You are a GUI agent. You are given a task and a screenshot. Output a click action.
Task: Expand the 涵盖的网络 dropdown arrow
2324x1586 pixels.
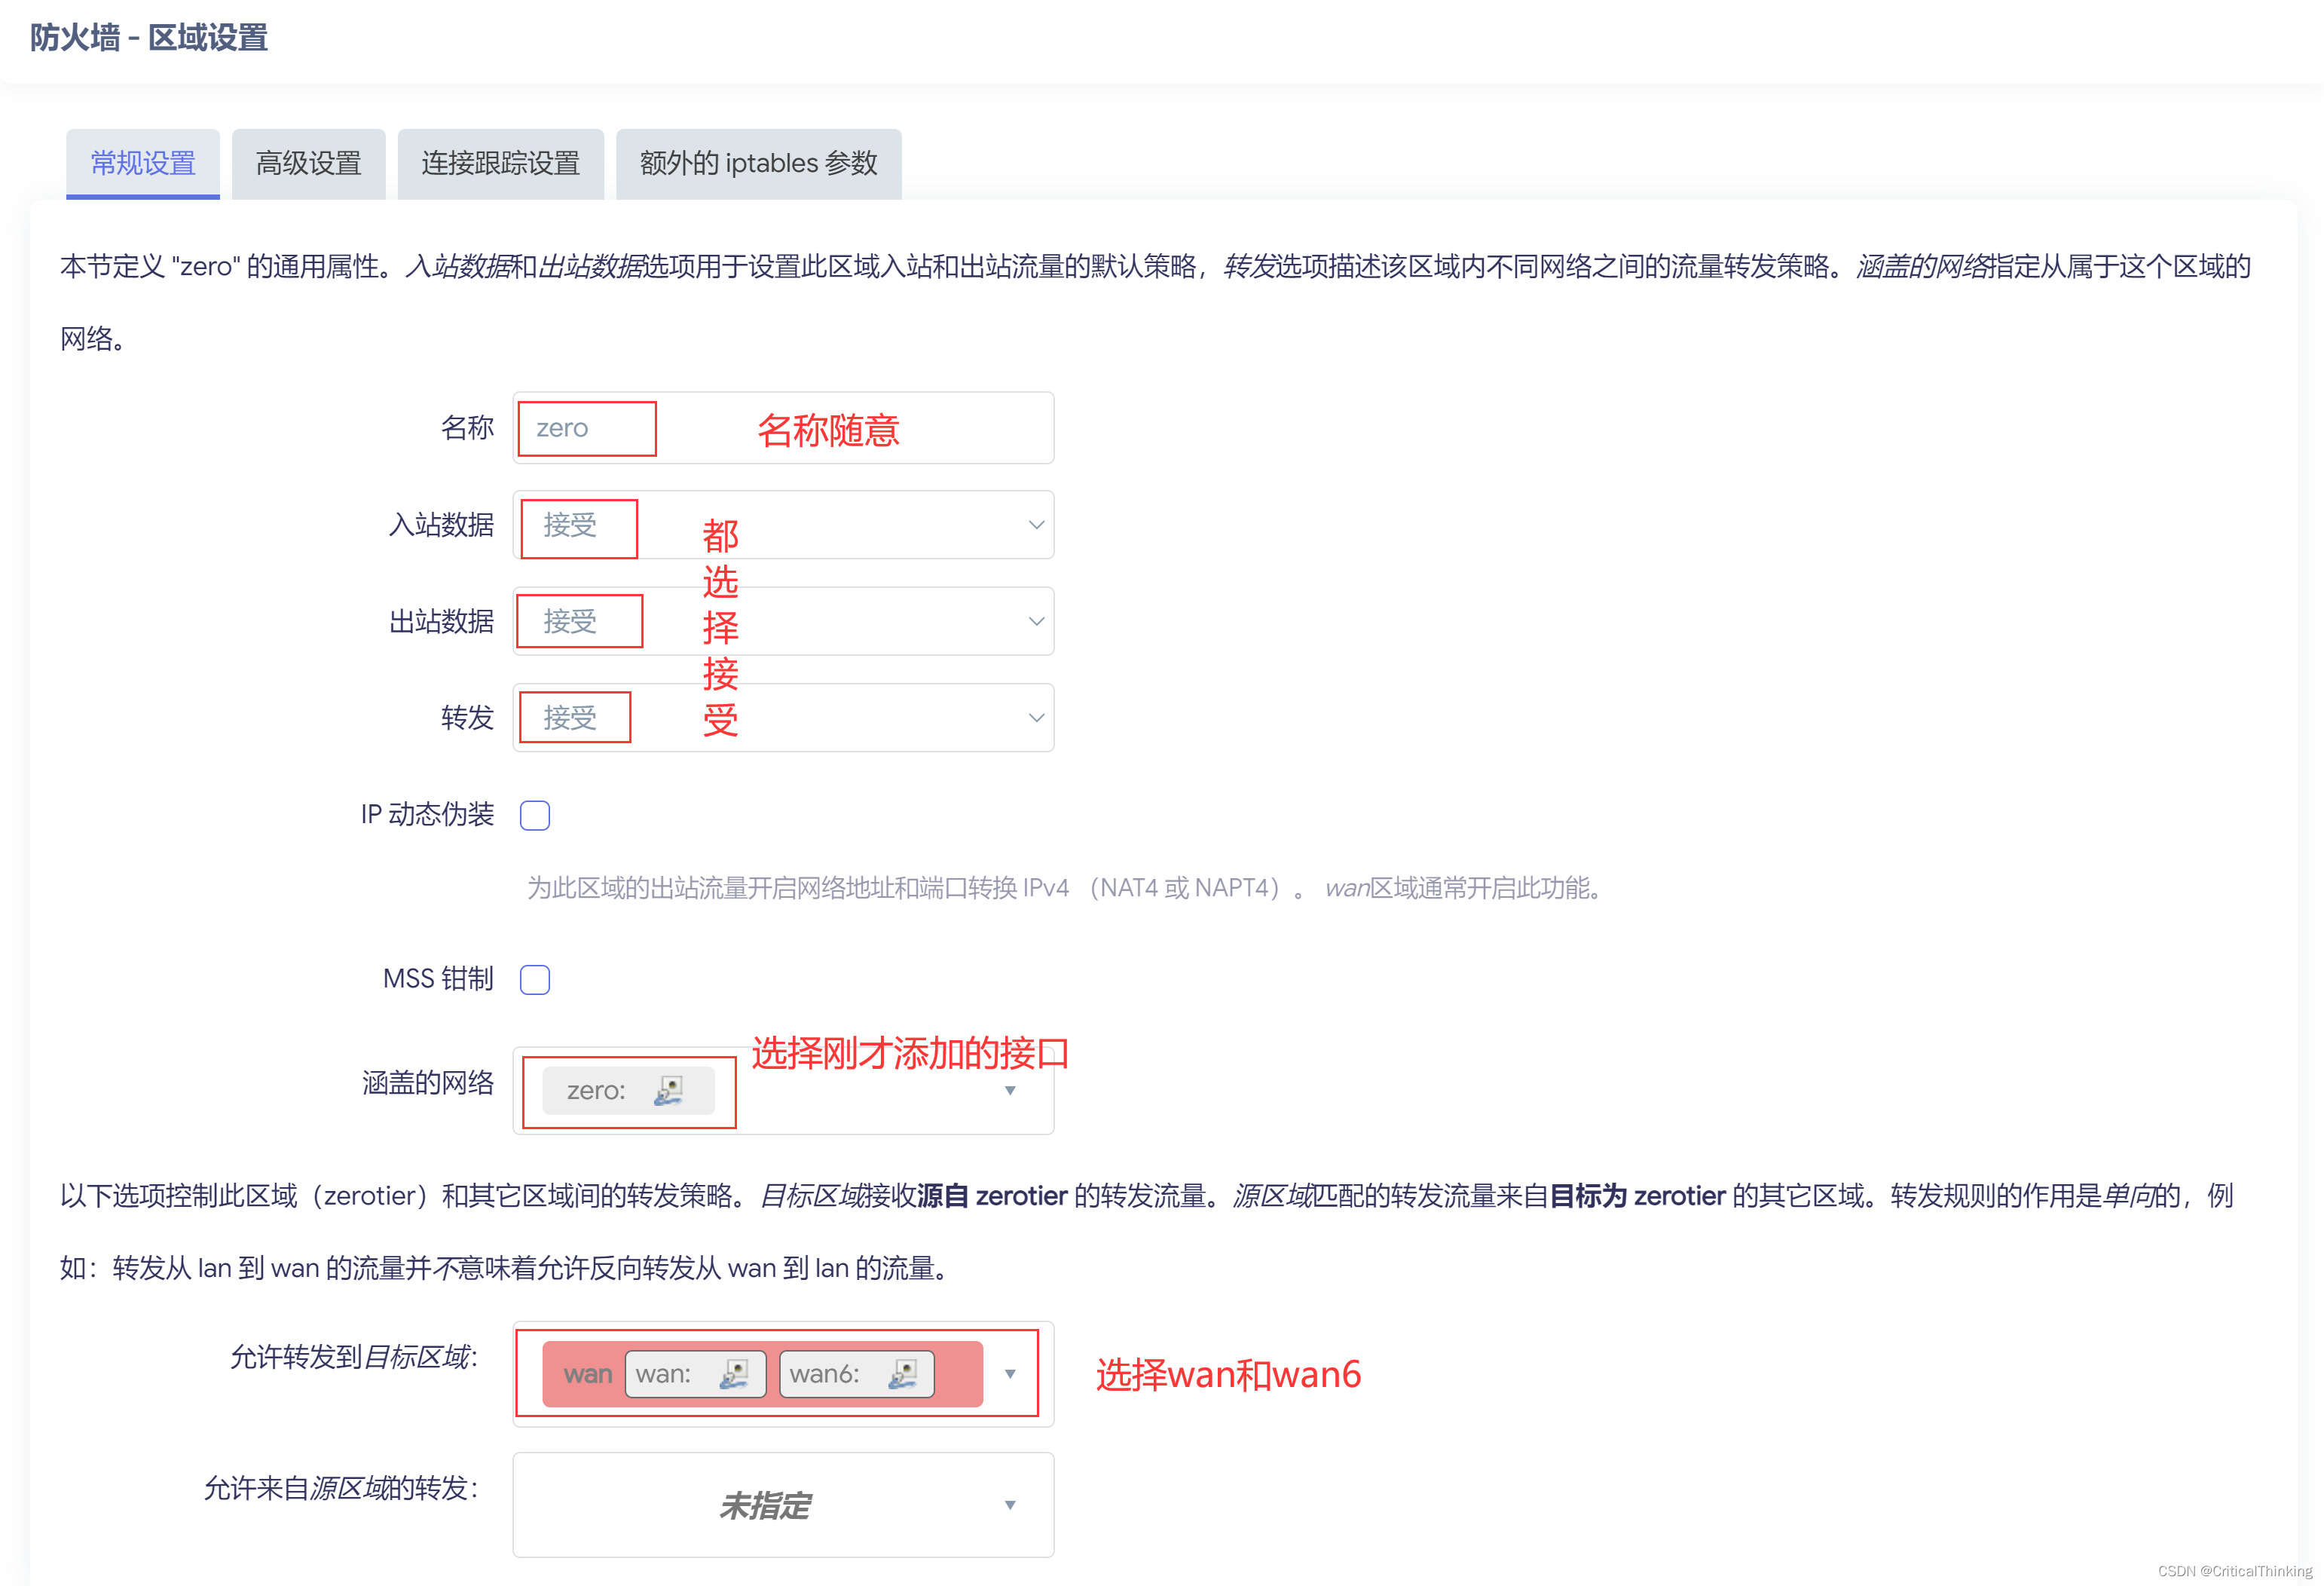pyautogui.click(x=1010, y=1091)
